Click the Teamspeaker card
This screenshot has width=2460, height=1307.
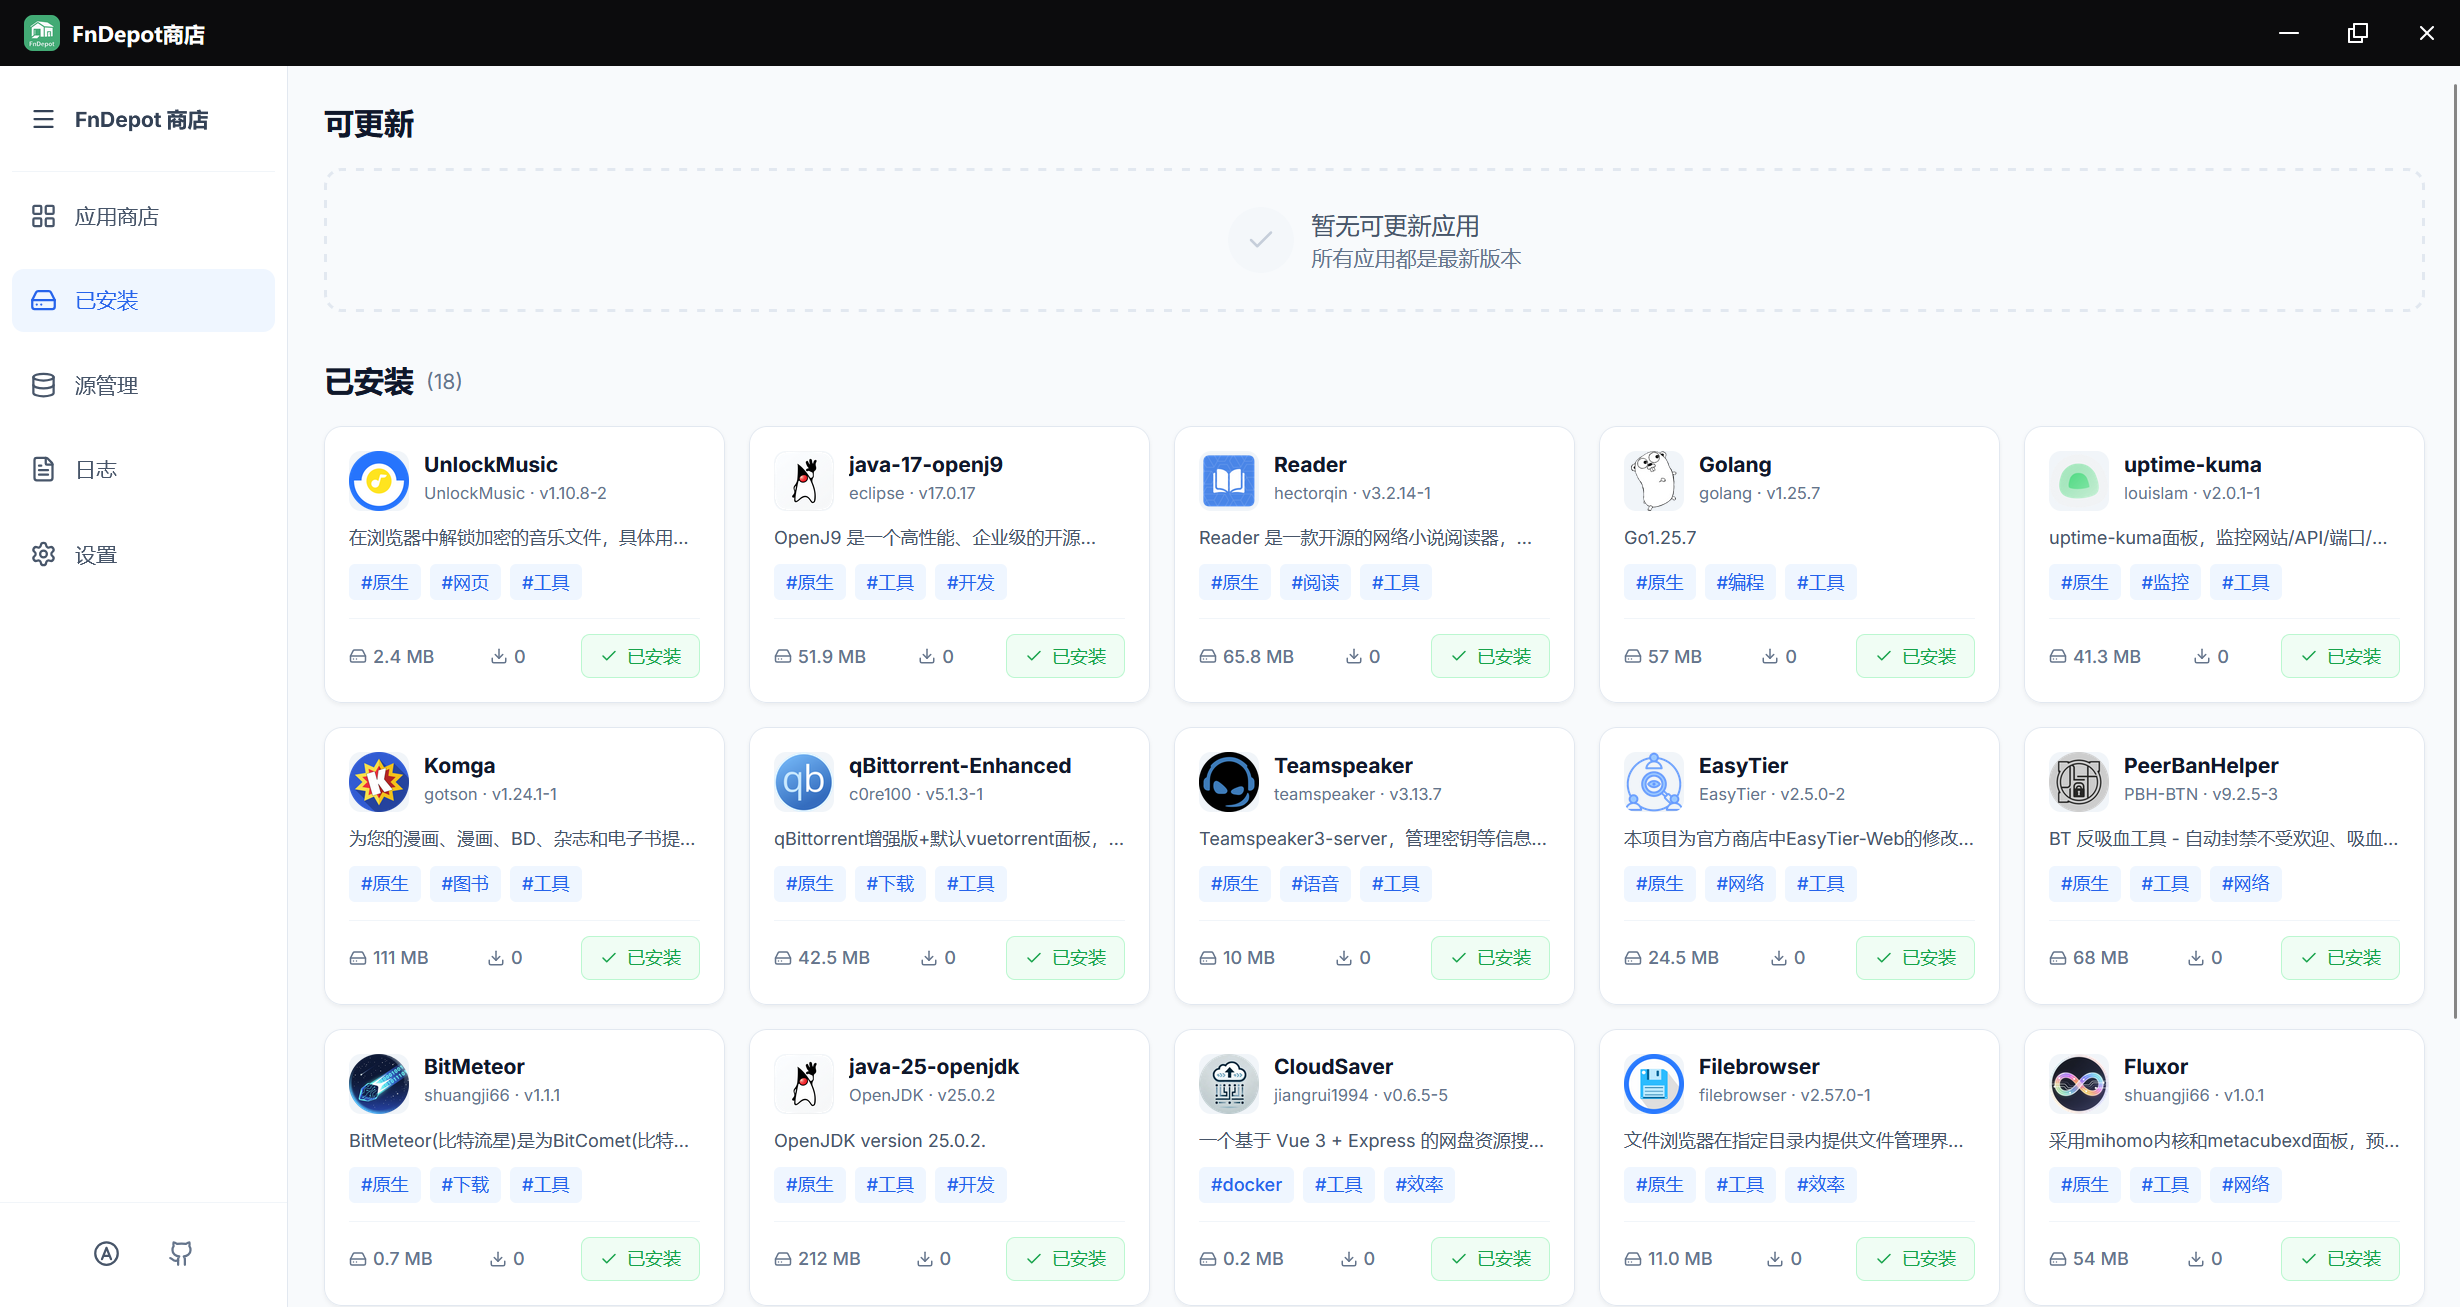point(1373,865)
